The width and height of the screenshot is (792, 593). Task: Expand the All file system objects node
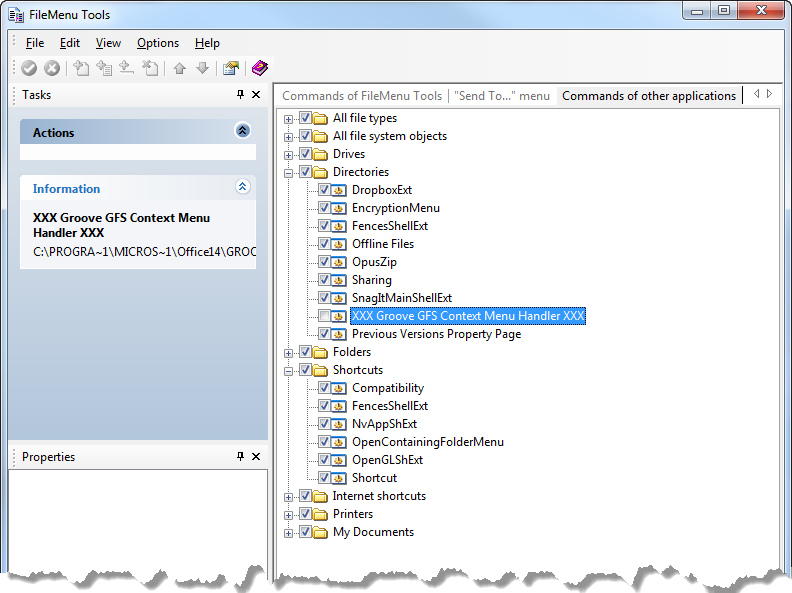[288, 137]
